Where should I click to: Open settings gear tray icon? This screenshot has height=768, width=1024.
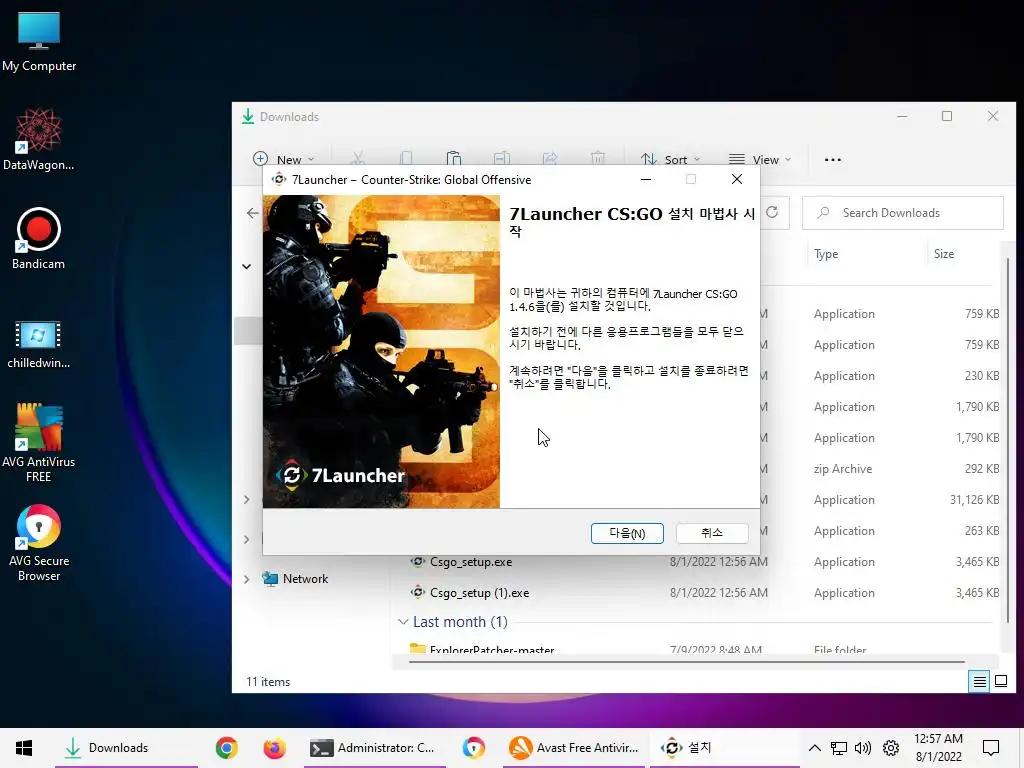click(x=891, y=748)
